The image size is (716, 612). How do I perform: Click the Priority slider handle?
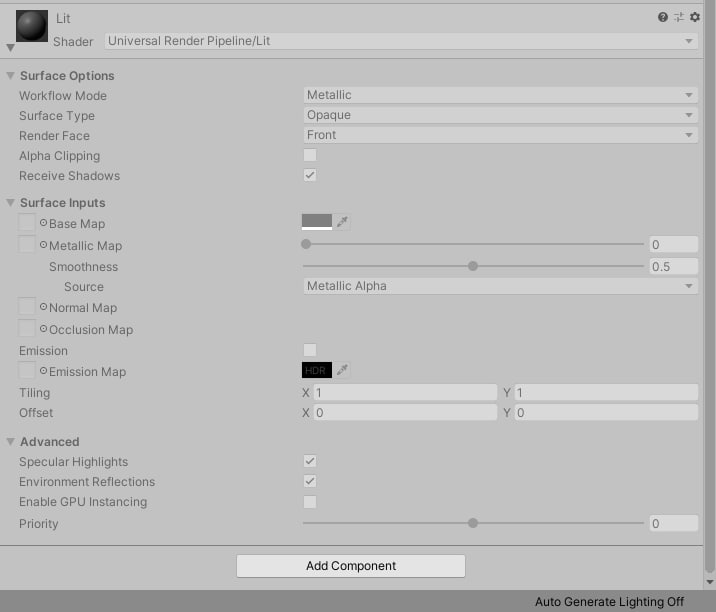pyautogui.click(x=473, y=523)
